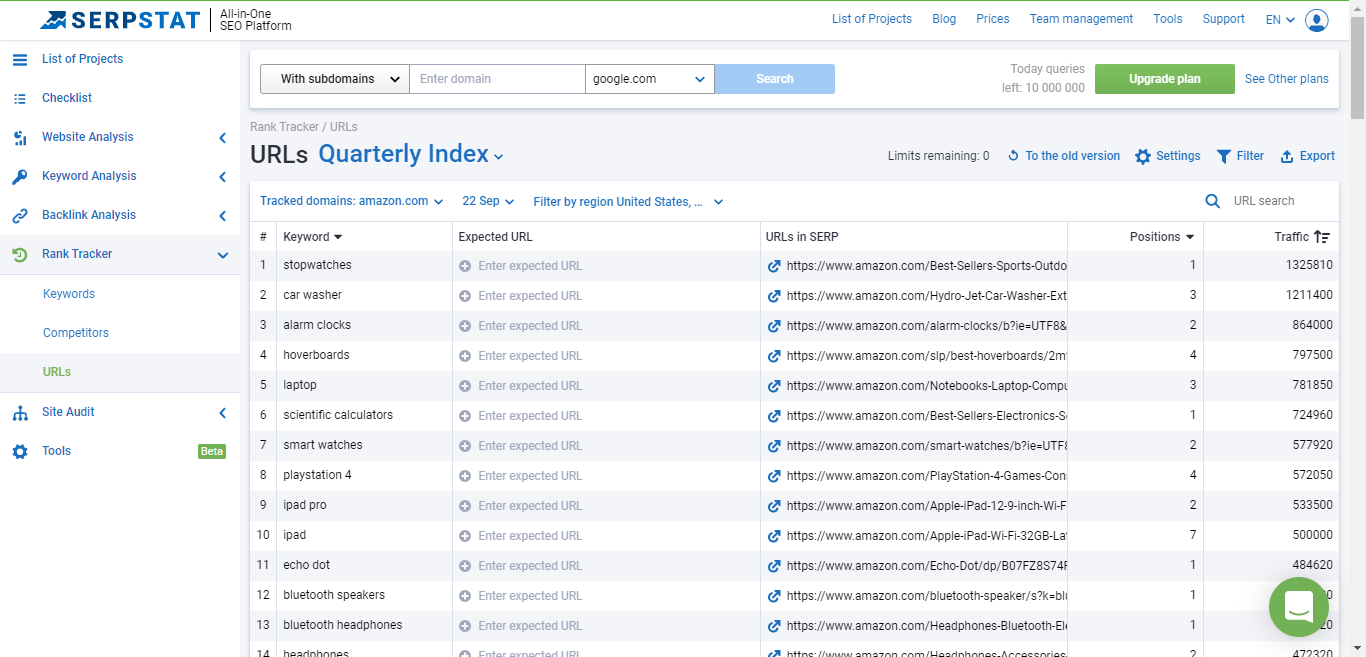Viewport: 1366px width, 657px height.
Task: Expand the Keyword Analysis chevron
Action: point(222,177)
